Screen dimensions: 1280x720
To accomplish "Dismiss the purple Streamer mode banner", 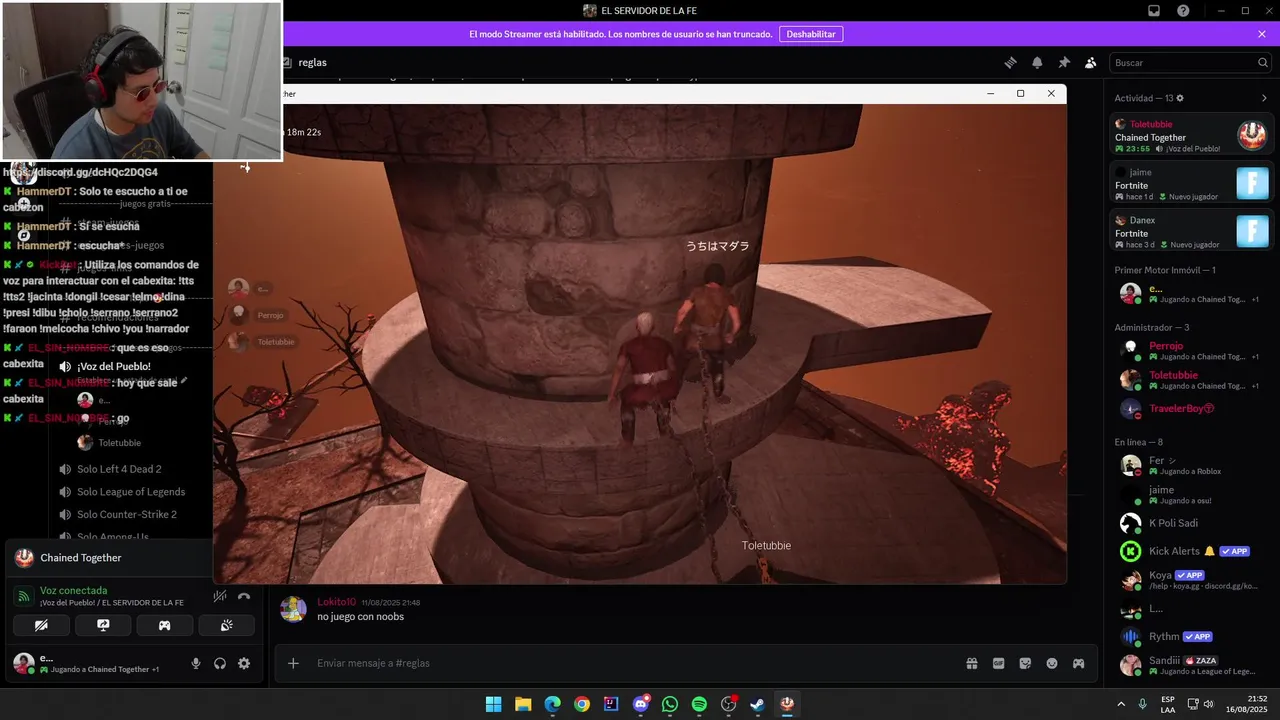I will tap(1262, 34).
